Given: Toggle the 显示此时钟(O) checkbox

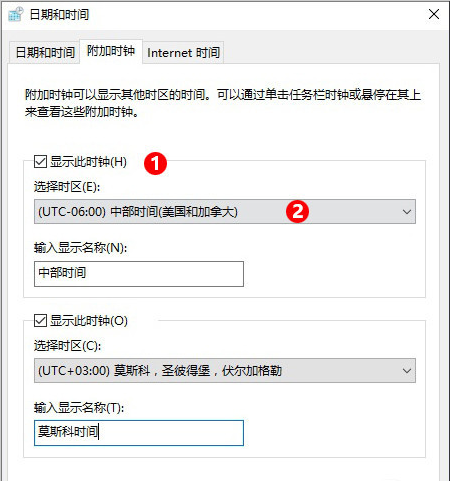Looking at the screenshot, I should (40, 321).
